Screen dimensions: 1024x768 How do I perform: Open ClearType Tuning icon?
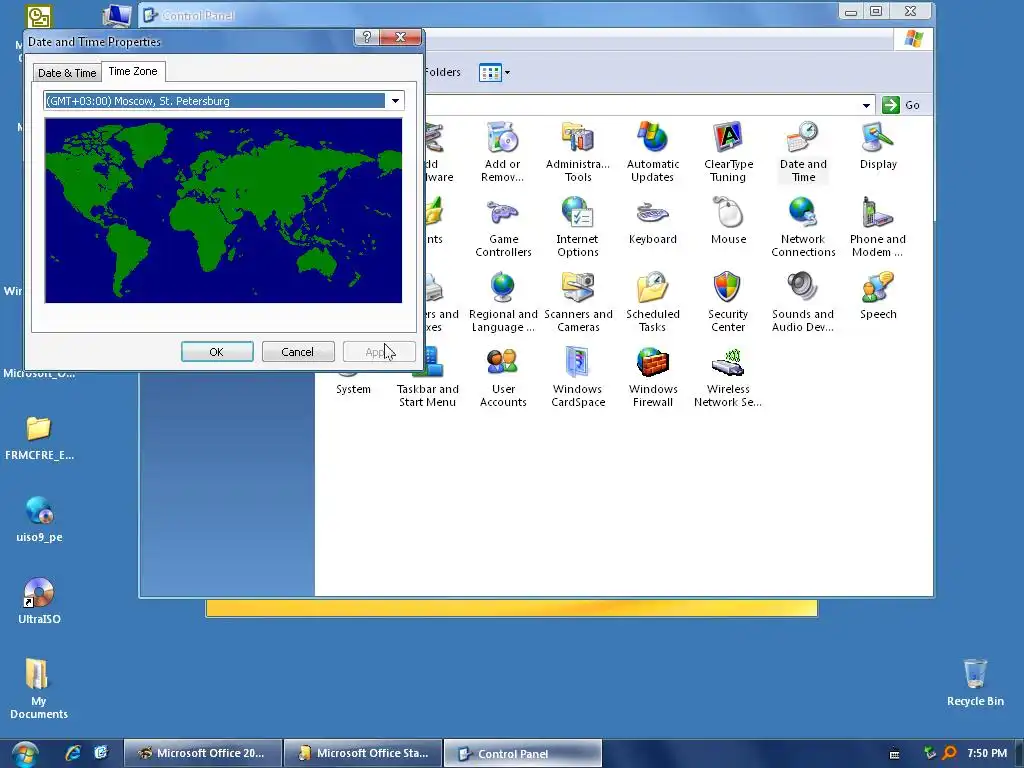(728, 152)
